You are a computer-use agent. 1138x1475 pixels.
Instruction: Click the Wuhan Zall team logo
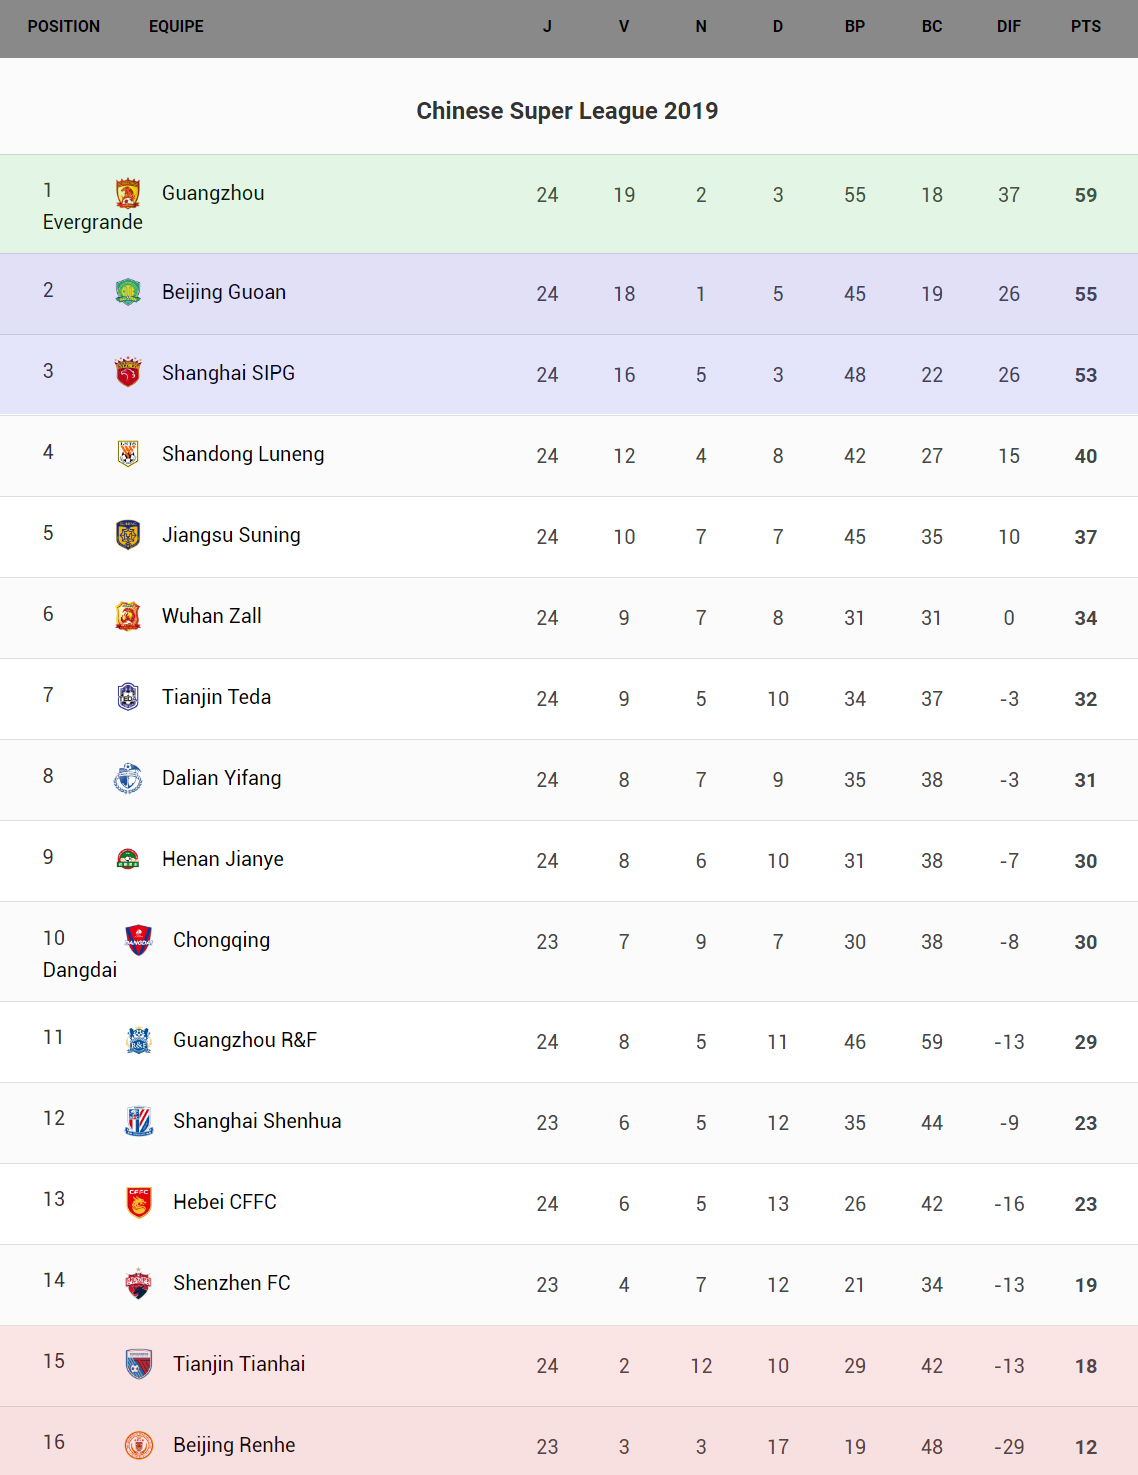pyautogui.click(x=128, y=616)
